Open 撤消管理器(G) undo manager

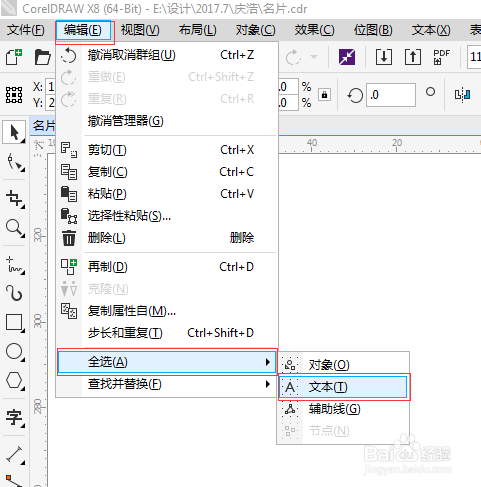point(167,121)
